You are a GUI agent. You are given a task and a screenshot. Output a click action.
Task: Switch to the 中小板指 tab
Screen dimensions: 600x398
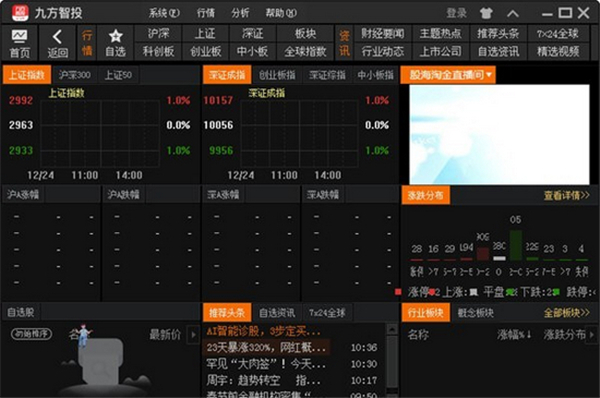tap(376, 75)
